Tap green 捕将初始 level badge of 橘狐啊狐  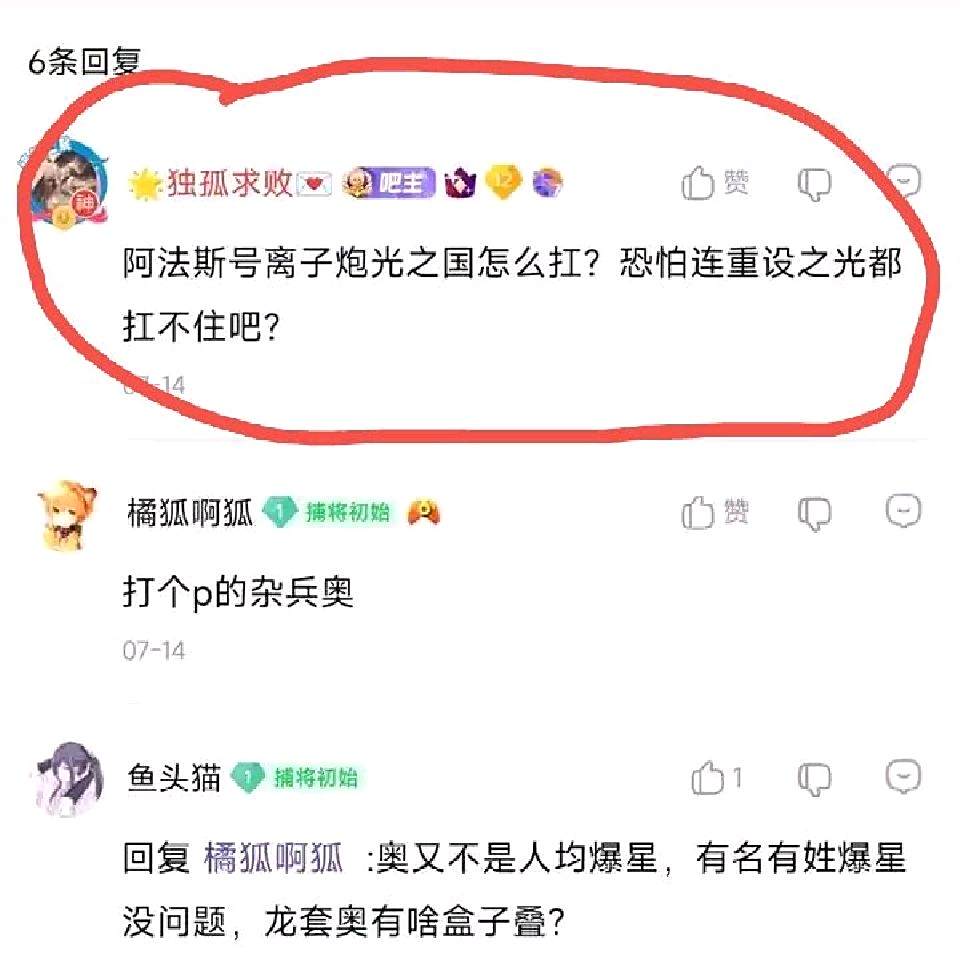(326, 512)
